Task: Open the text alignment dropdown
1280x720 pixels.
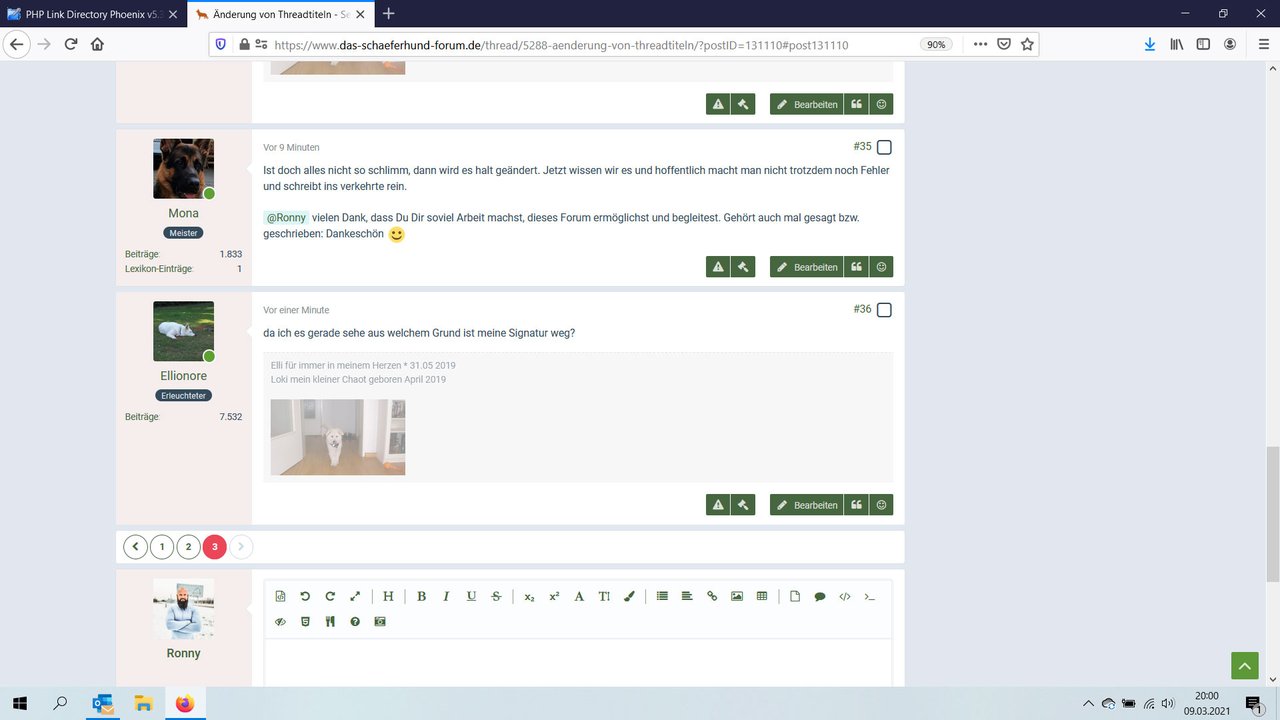Action: point(687,597)
